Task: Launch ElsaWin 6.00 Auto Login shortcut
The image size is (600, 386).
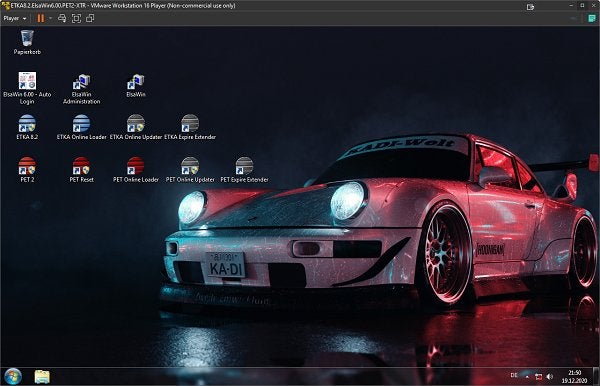Action: click(x=27, y=88)
